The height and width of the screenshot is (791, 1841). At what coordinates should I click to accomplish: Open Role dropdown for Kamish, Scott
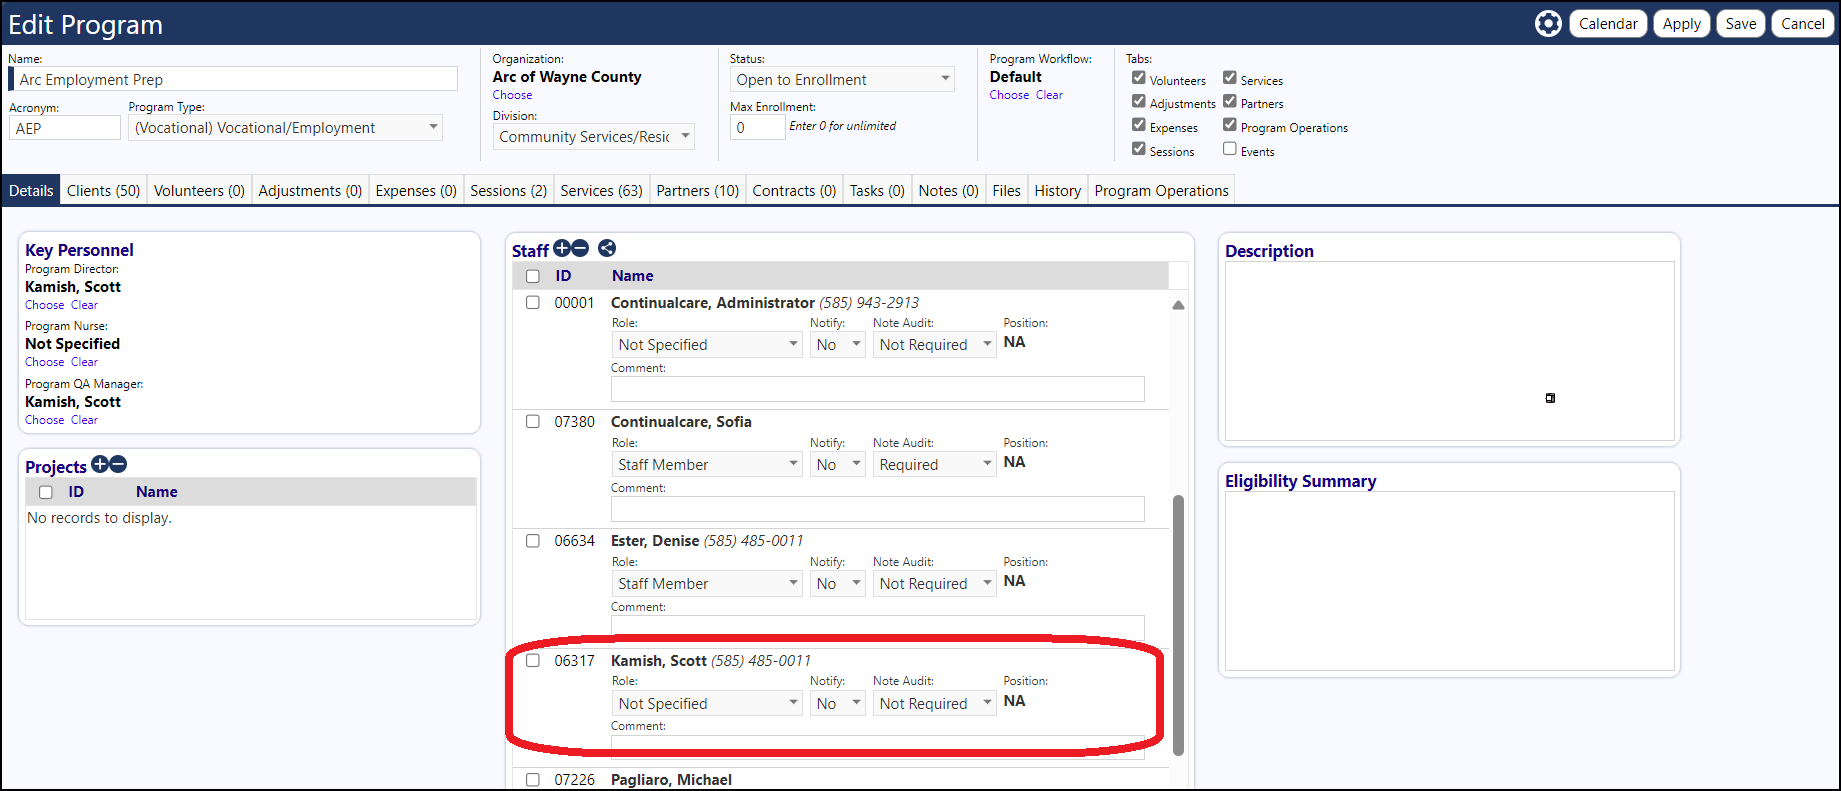tap(707, 703)
